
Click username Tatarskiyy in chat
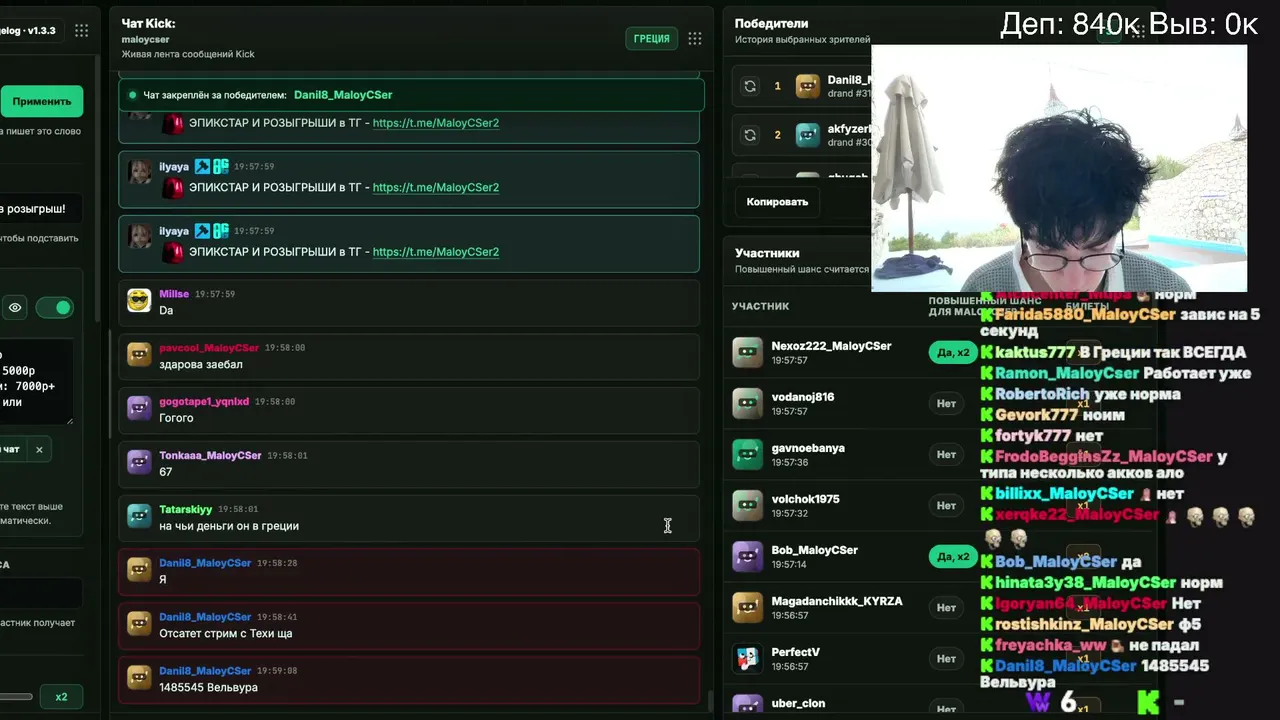coord(186,510)
